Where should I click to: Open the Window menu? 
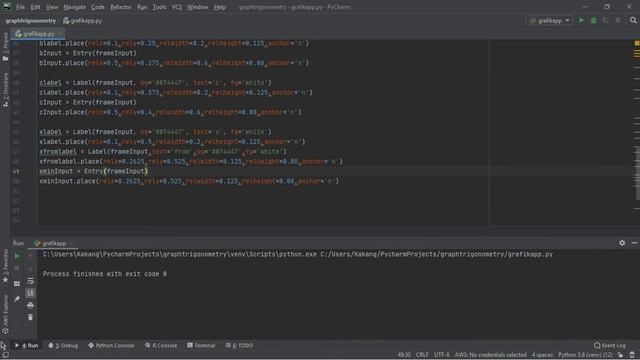[198, 7]
